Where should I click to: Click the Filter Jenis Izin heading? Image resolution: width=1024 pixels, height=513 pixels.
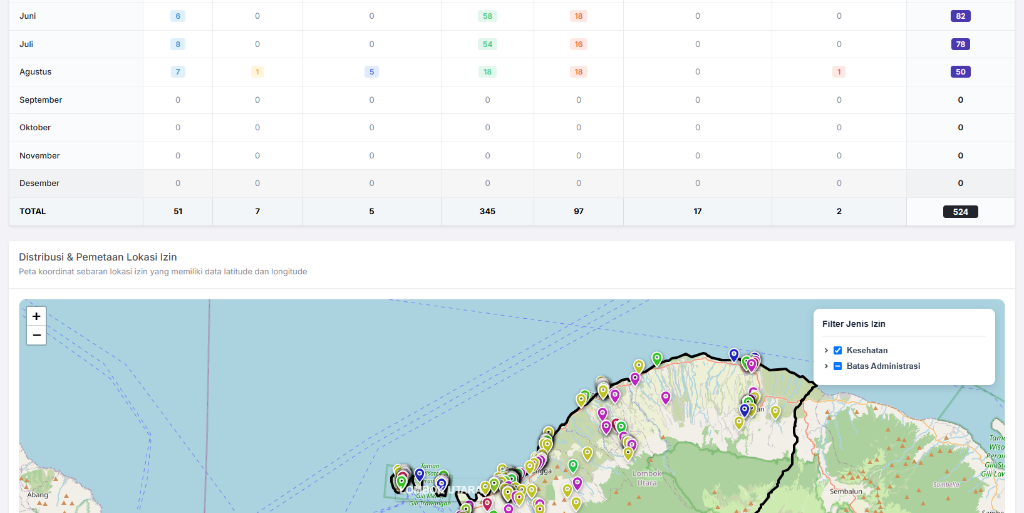(854, 324)
